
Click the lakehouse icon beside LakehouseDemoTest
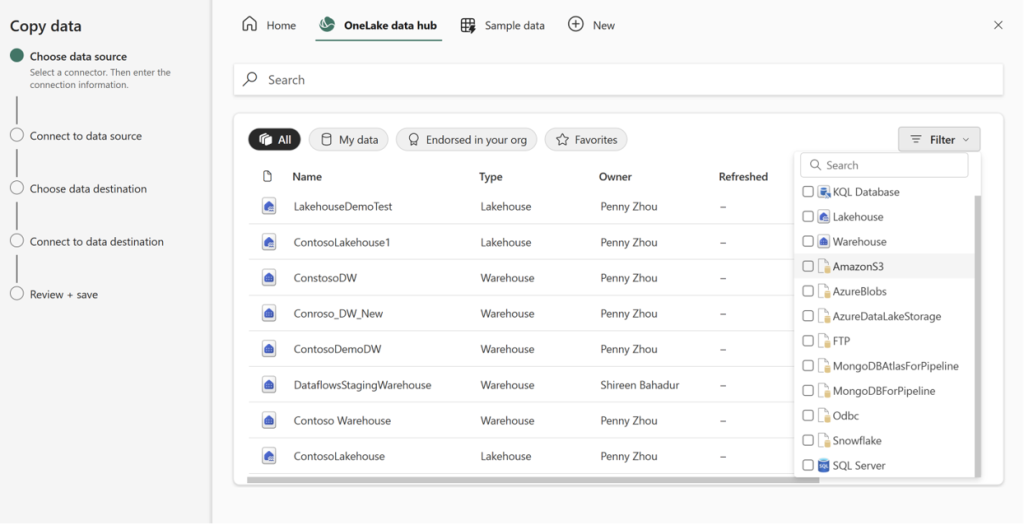(268, 206)
